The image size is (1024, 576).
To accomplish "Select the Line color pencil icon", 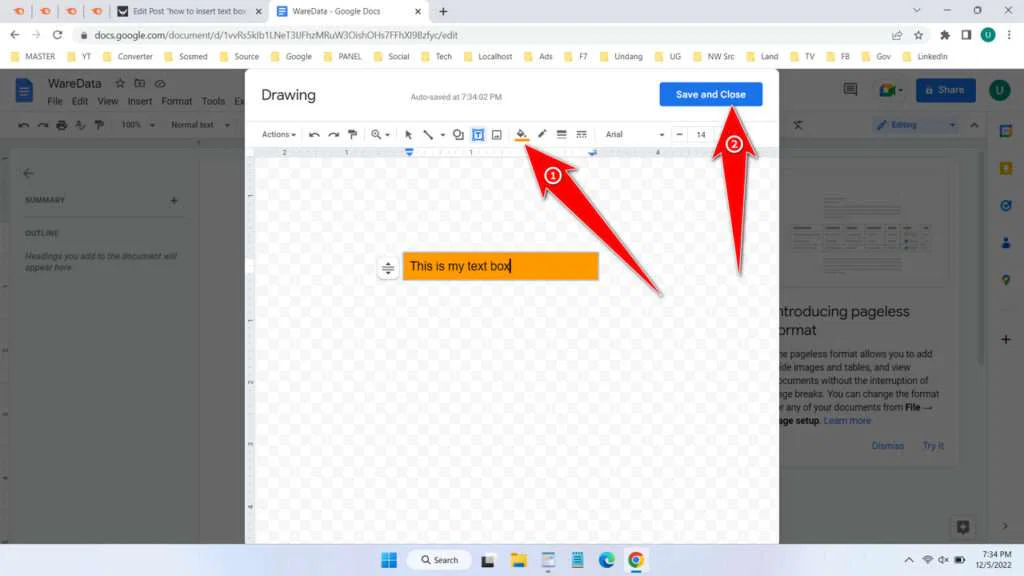I will (542, 134).
